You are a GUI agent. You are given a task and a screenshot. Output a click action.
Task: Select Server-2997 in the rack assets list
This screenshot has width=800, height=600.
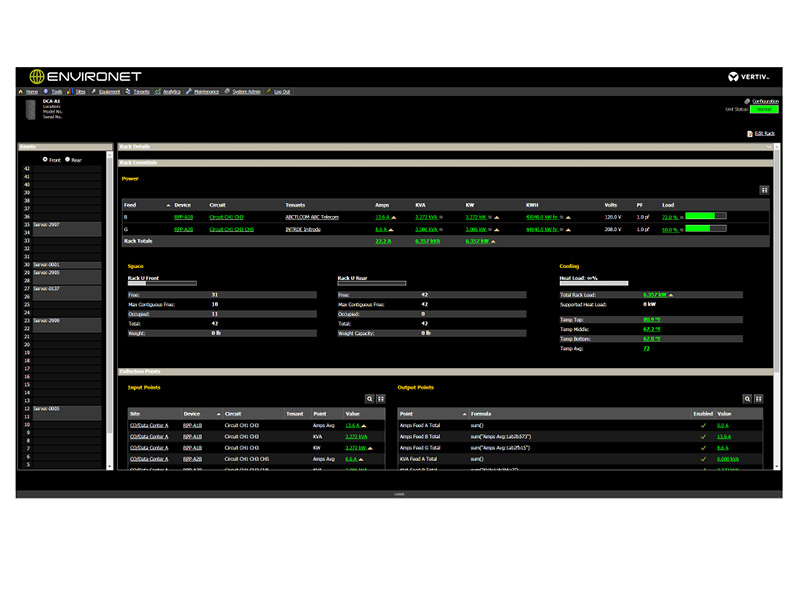47,225
